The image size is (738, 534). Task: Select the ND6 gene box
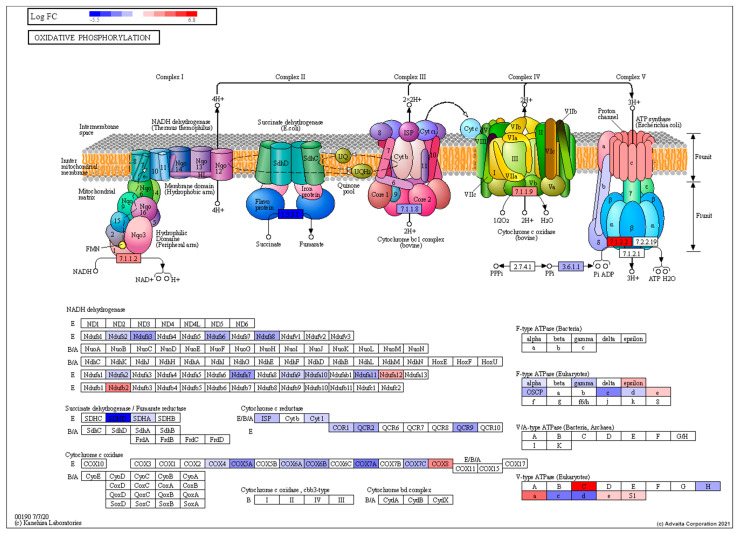coord(241,324)
